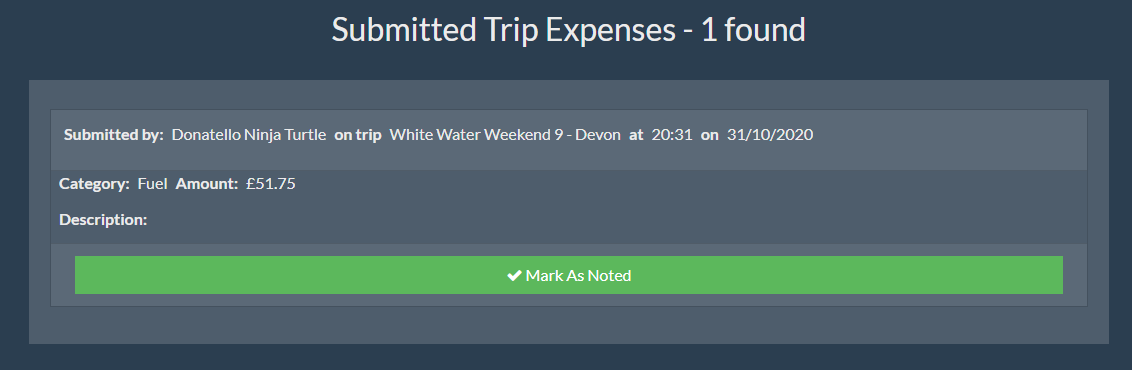Image resolution: width=1132 pixels, height=370 pixels.
Task: Click the Description label
Action: (x=103, y=220)
